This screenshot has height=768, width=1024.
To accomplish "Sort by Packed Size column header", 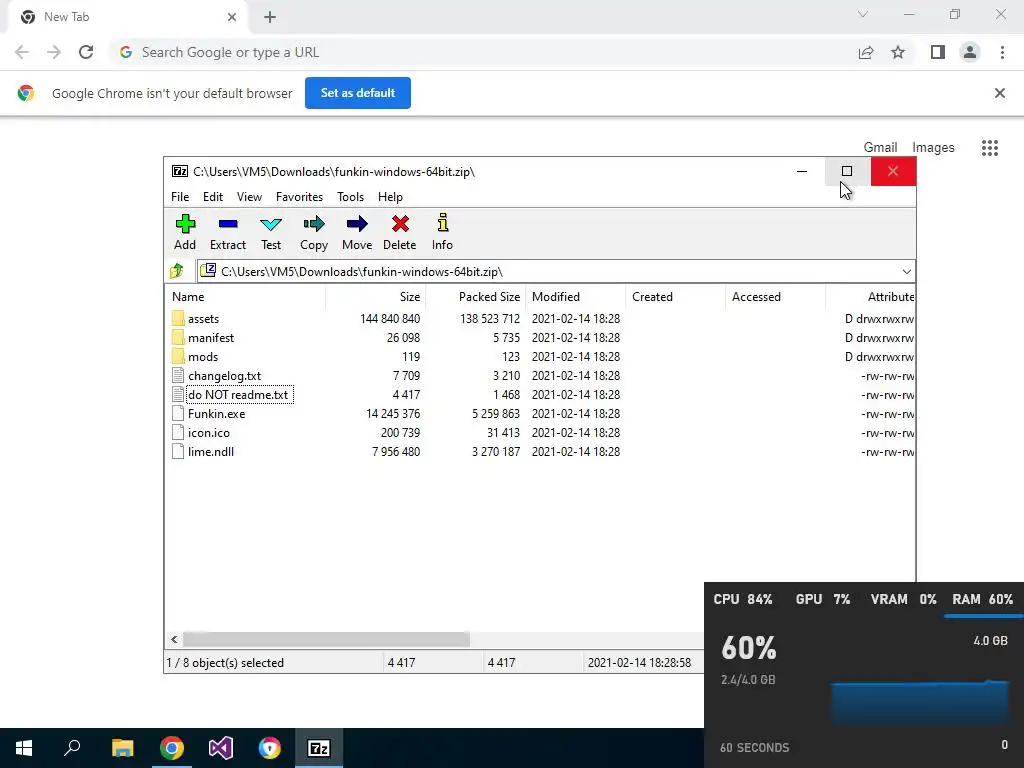I will [x=475, y=296].
